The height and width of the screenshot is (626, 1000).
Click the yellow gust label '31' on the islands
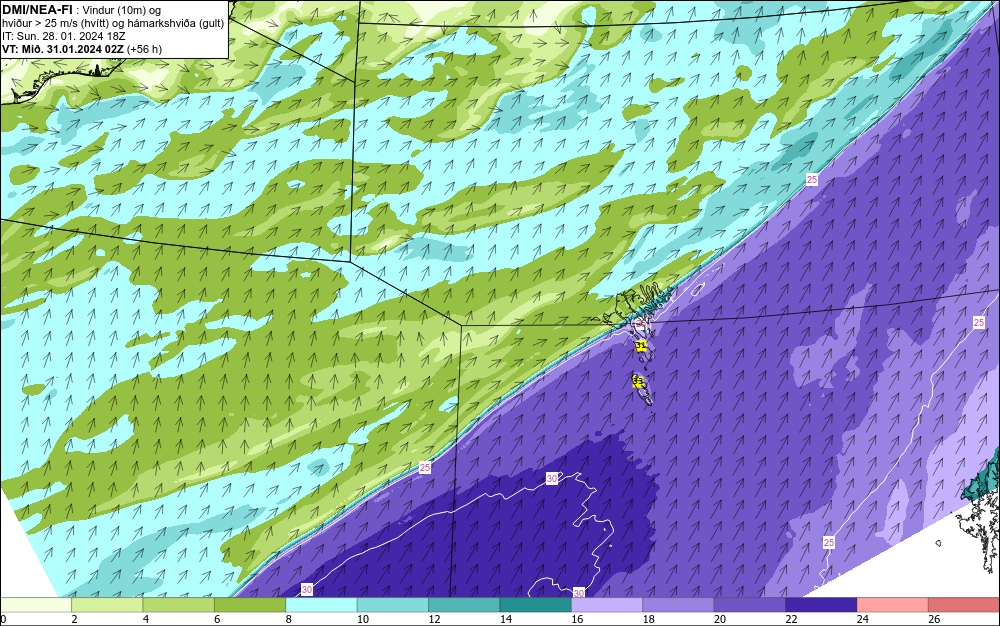point(641,346)
